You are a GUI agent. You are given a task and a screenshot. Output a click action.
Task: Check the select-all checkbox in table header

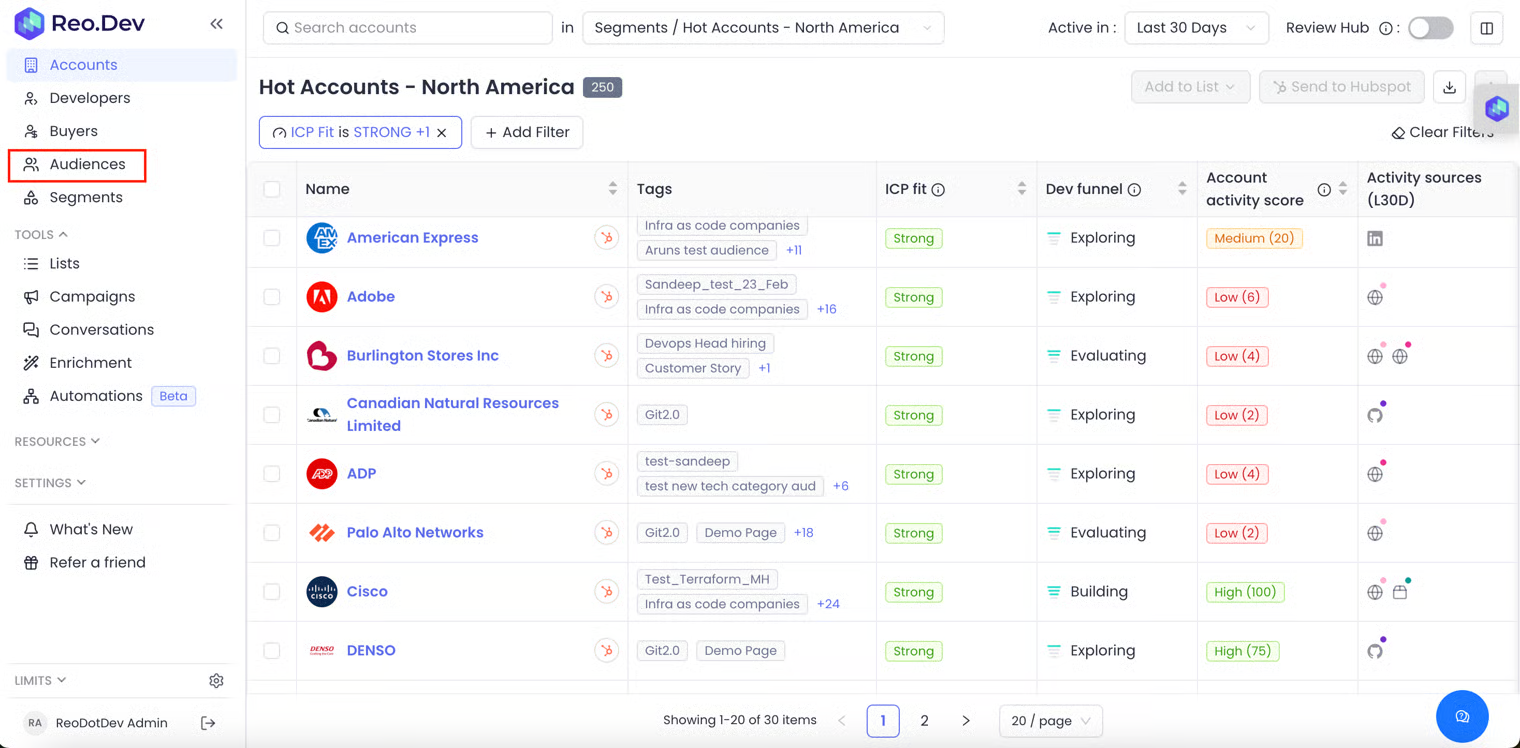pyautogui.click(x=272, y=189)
